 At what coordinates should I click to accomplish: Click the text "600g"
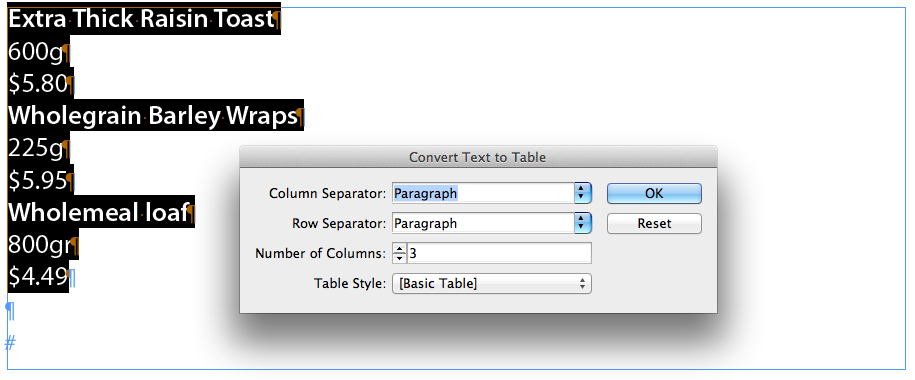[x=35, y=53]
